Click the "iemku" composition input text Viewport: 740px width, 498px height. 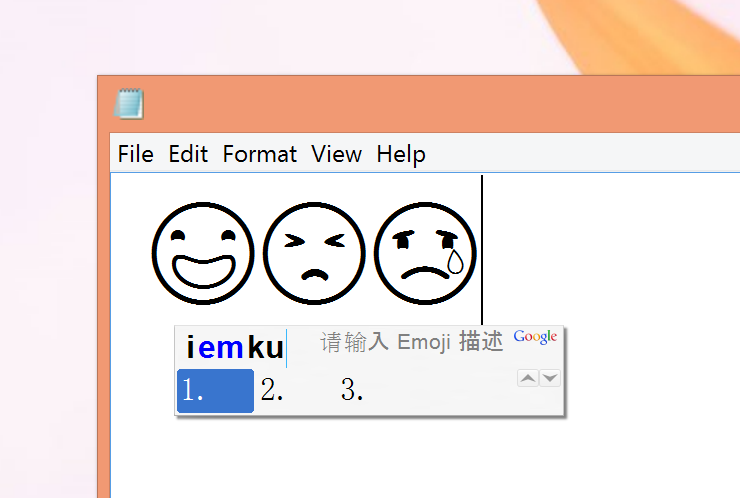click(235, 348)
